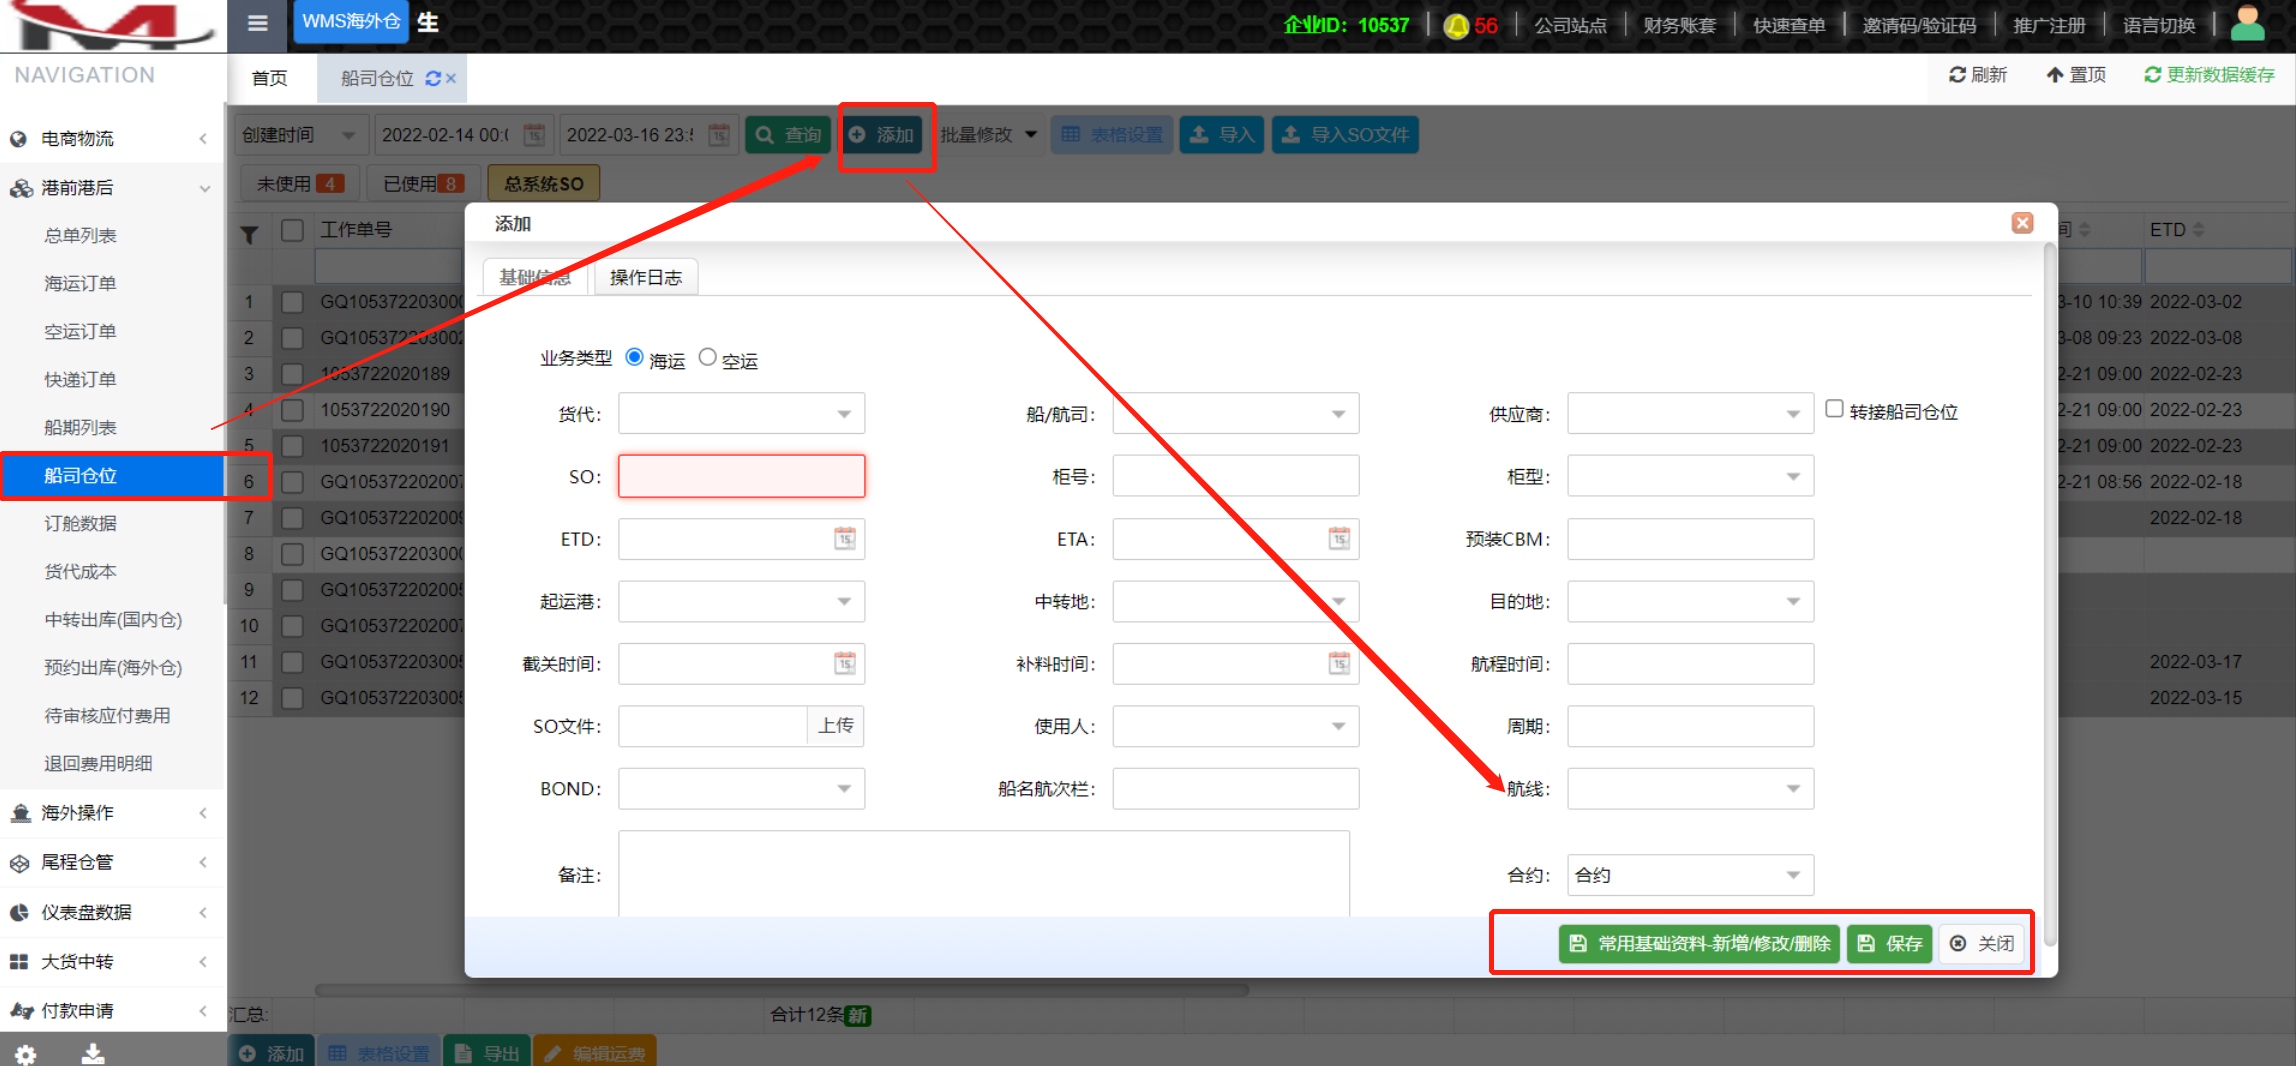Open the 货代 dropdown

point(741,414)
